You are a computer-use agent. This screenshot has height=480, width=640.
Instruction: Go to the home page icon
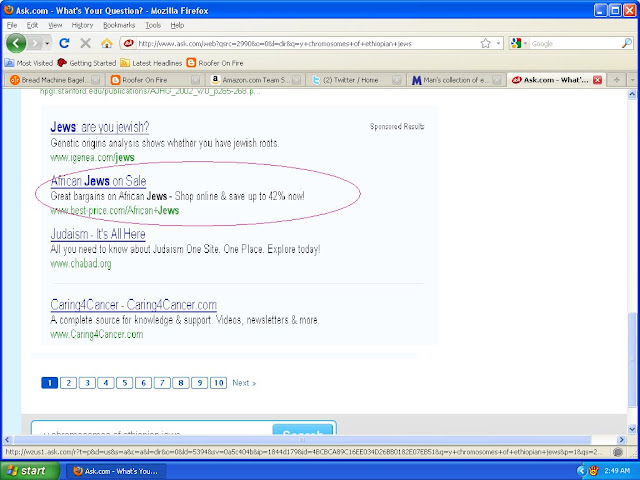[x=107, y=43]
